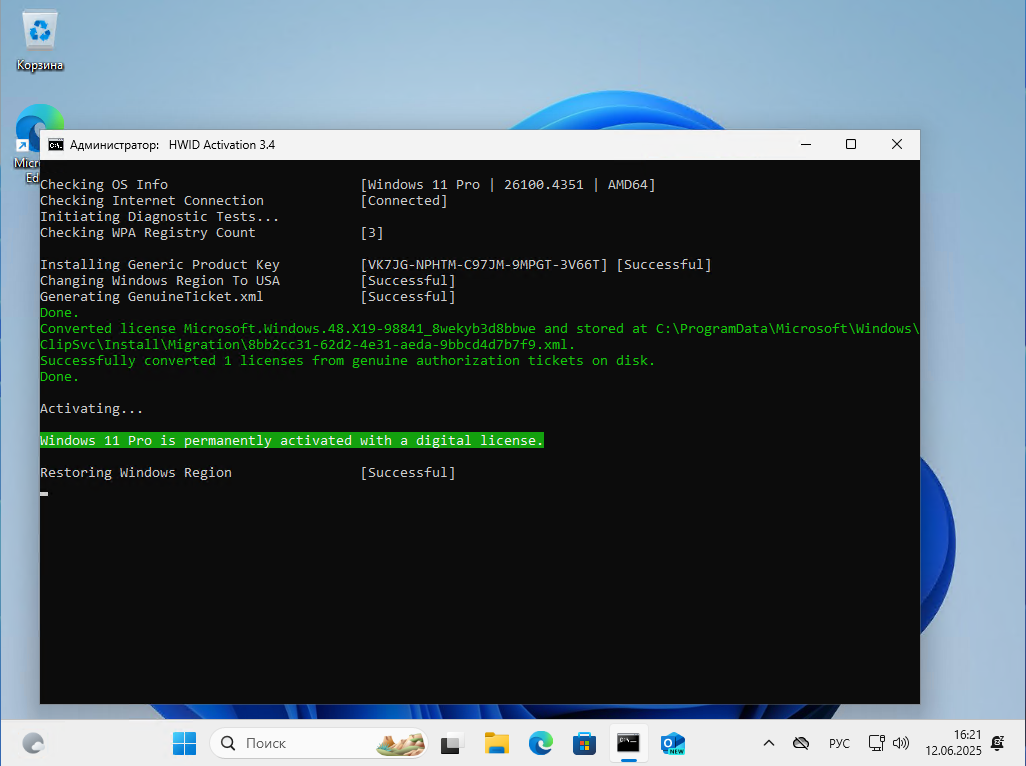Open the Microsoft Edge desktop shortcut
This screenshot has width=1026, height=766.
(27, 144)
